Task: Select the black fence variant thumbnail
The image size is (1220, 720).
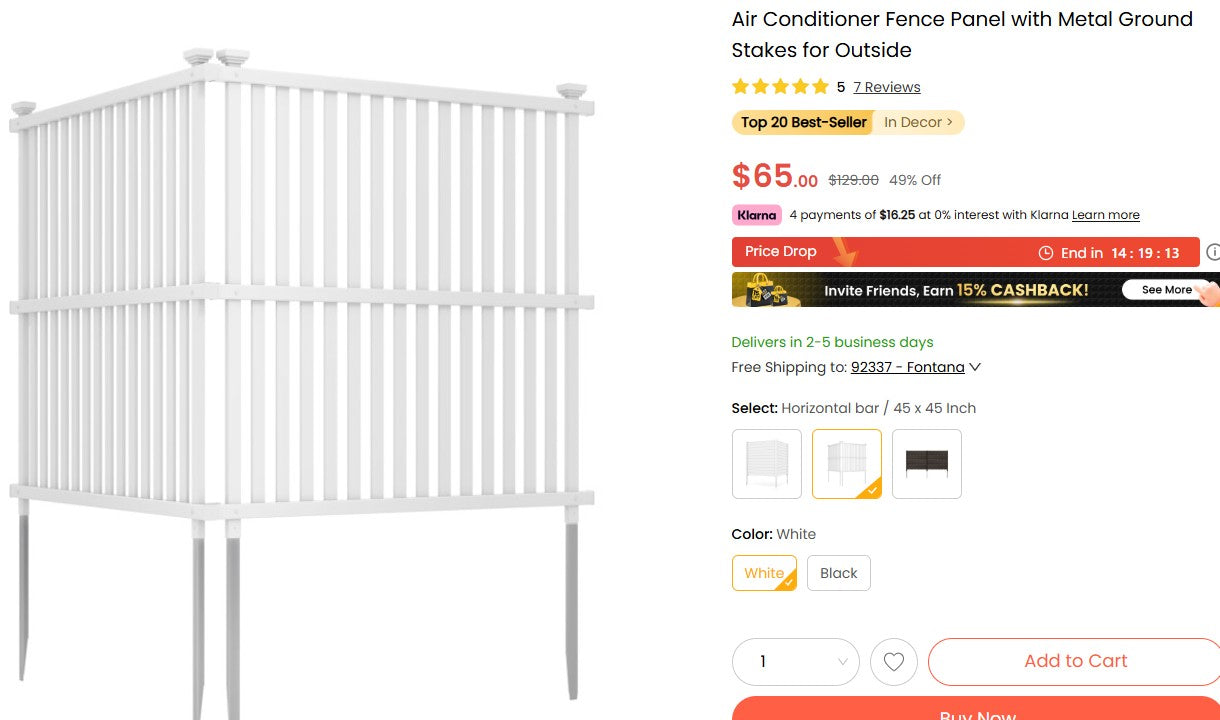Action: 926,463
